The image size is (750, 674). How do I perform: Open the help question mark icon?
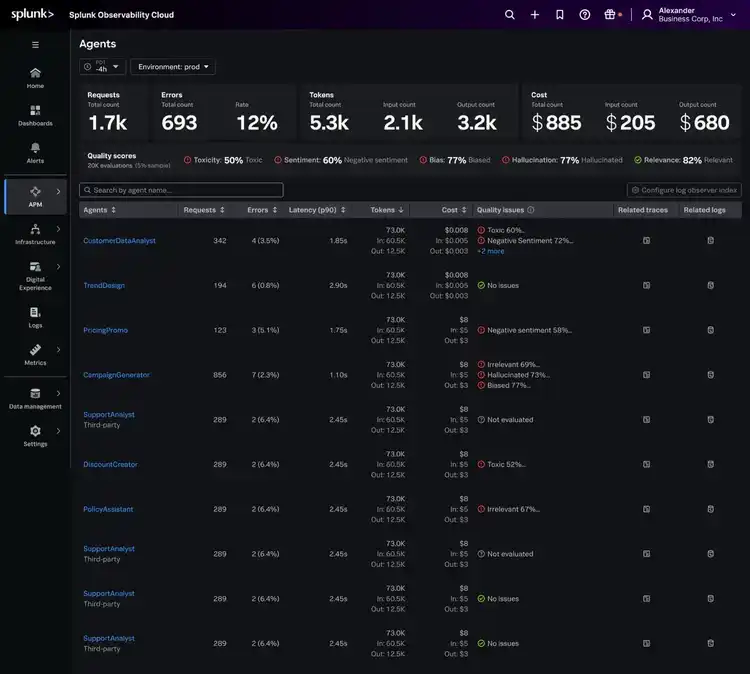pos(585,15)
